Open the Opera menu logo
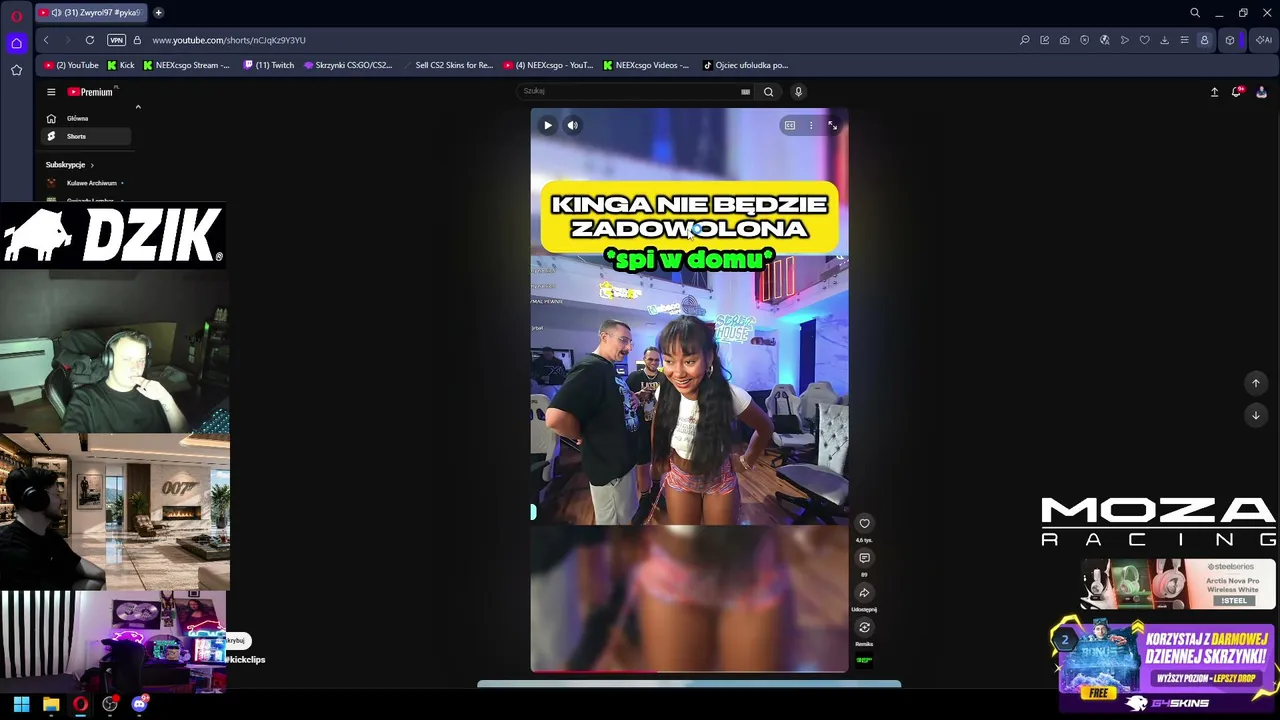 16,15
